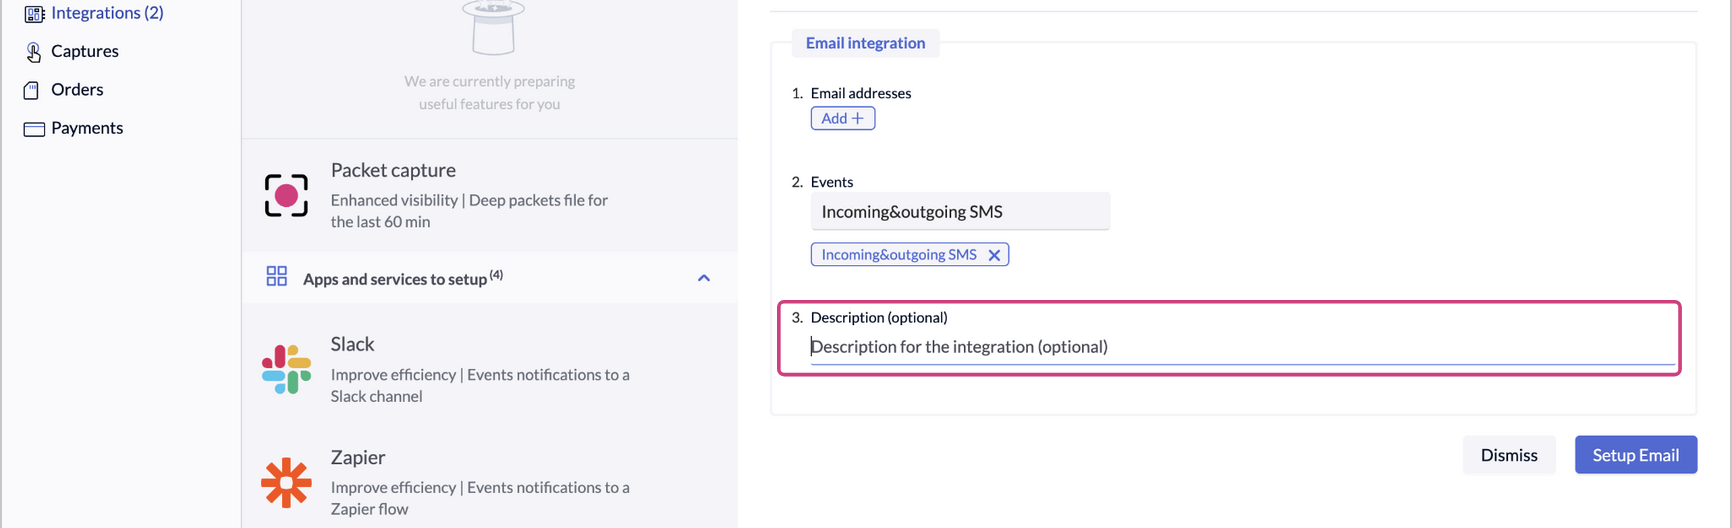Viewport: 1732px width, 528px height.
Task: Click the Slack logo icon
Action: click(286, 369)
